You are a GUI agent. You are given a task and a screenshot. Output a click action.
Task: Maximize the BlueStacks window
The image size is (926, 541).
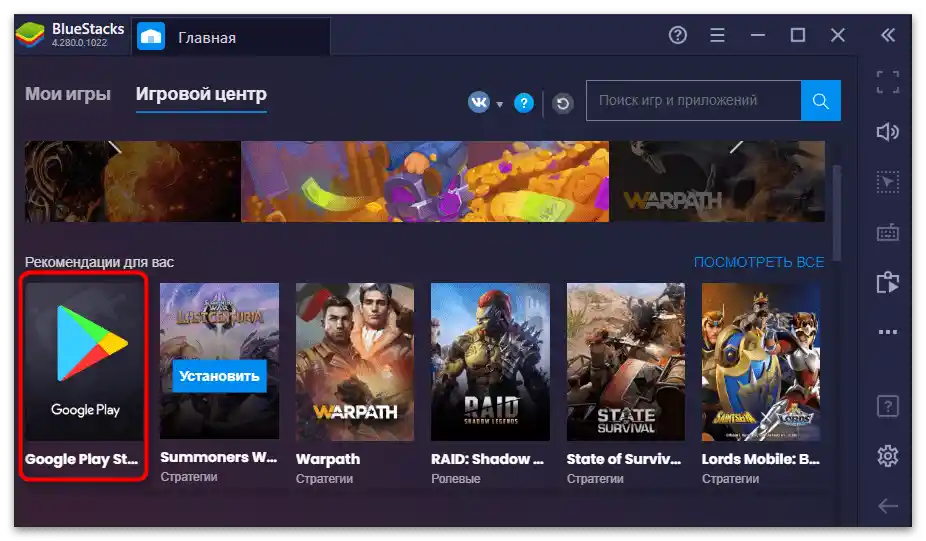coord(797,35)
